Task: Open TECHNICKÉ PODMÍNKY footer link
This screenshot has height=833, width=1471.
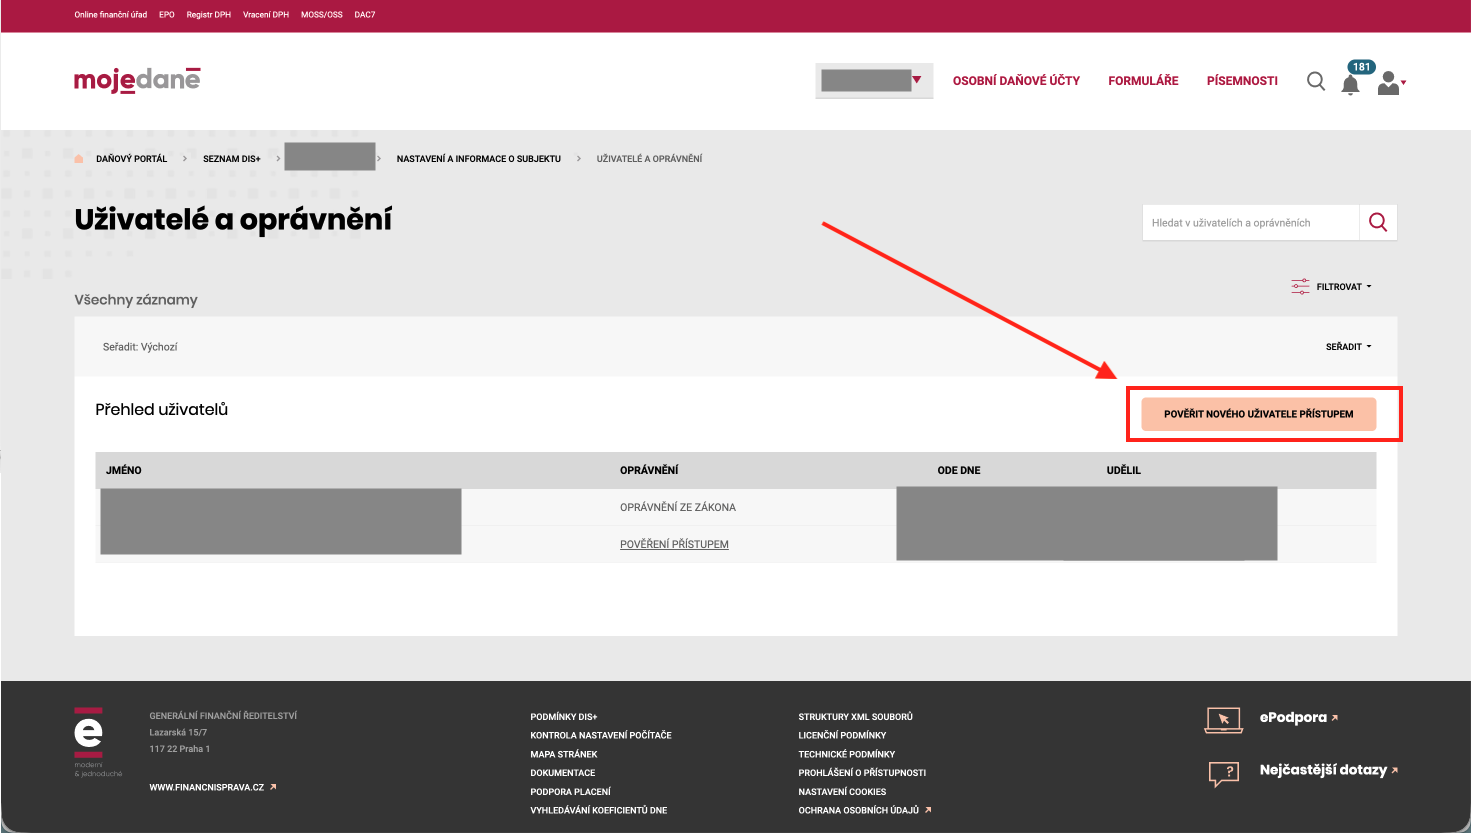Action: (847, 754)
